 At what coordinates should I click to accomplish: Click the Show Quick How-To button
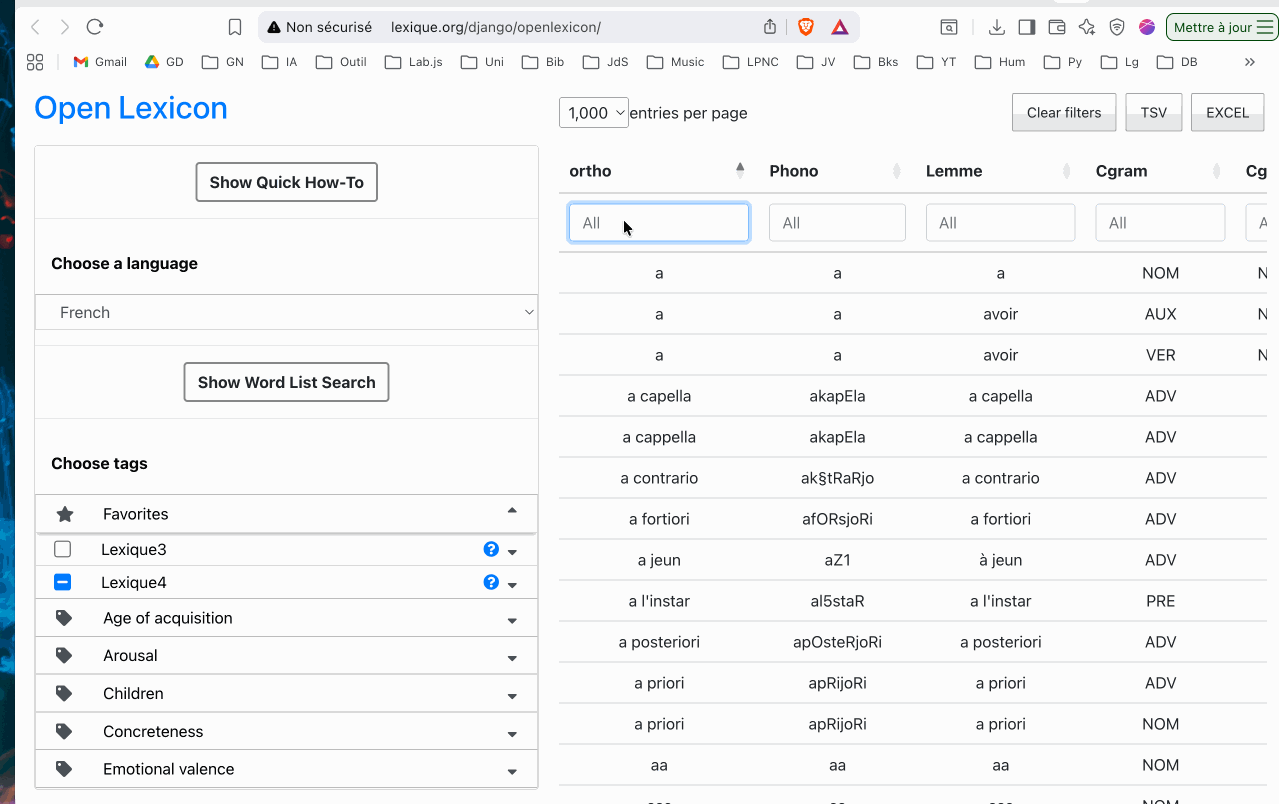tap(286, 182)
